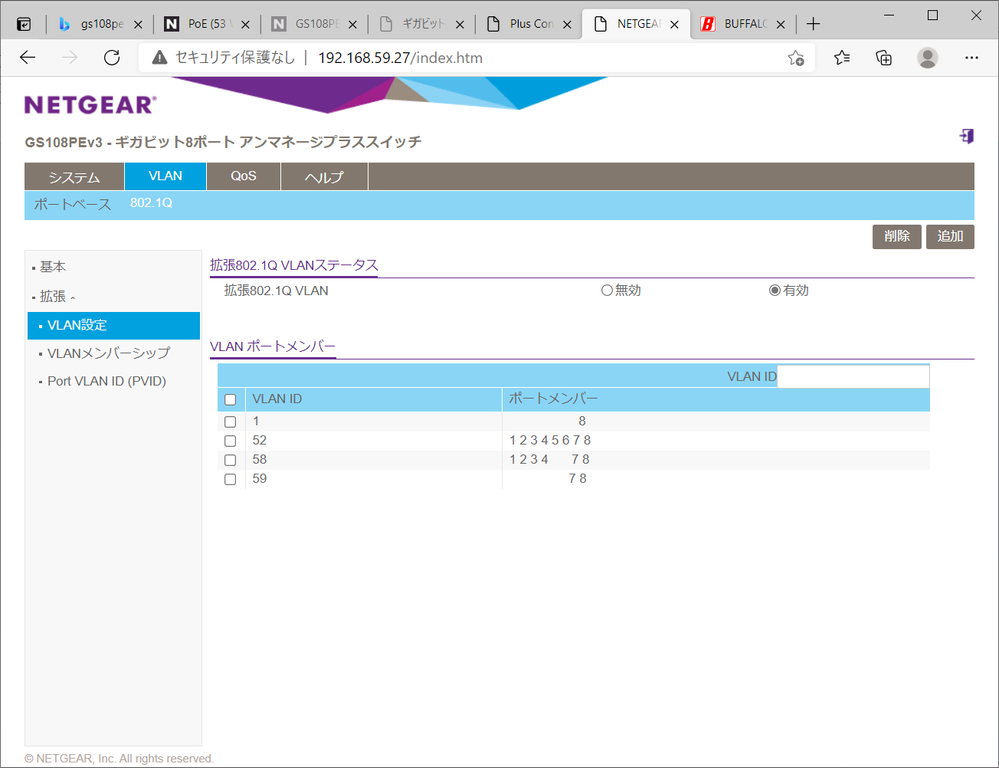Click the browser back arrow
999x768 pixels.
27,58
